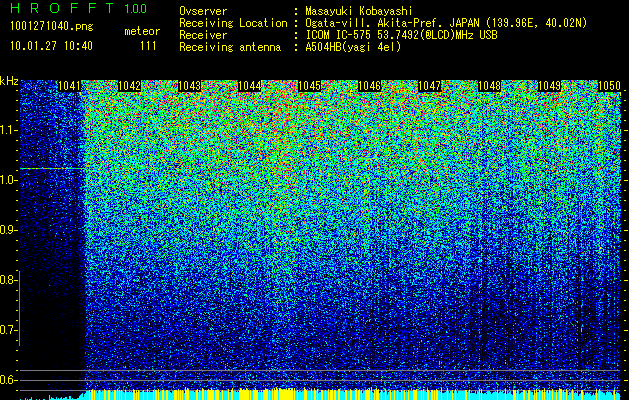
Task: Click the 1048 time marker
Action: click(x=489, y=86)
